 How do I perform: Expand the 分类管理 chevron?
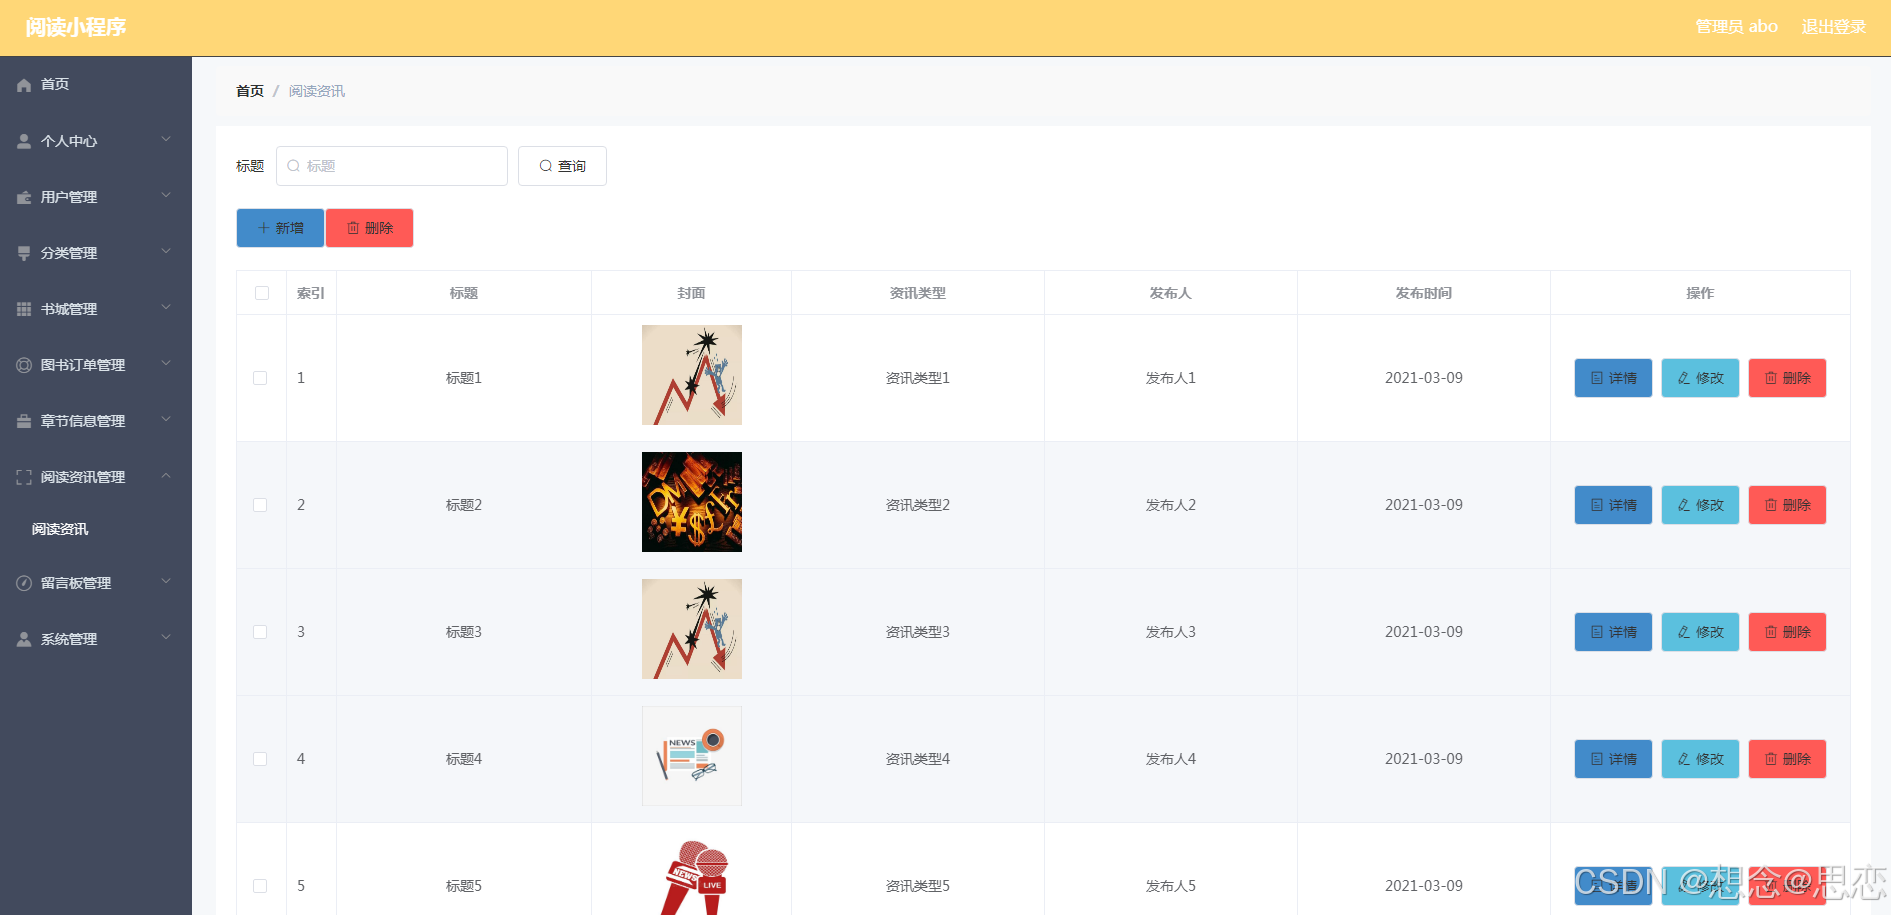tap(166, 252)
